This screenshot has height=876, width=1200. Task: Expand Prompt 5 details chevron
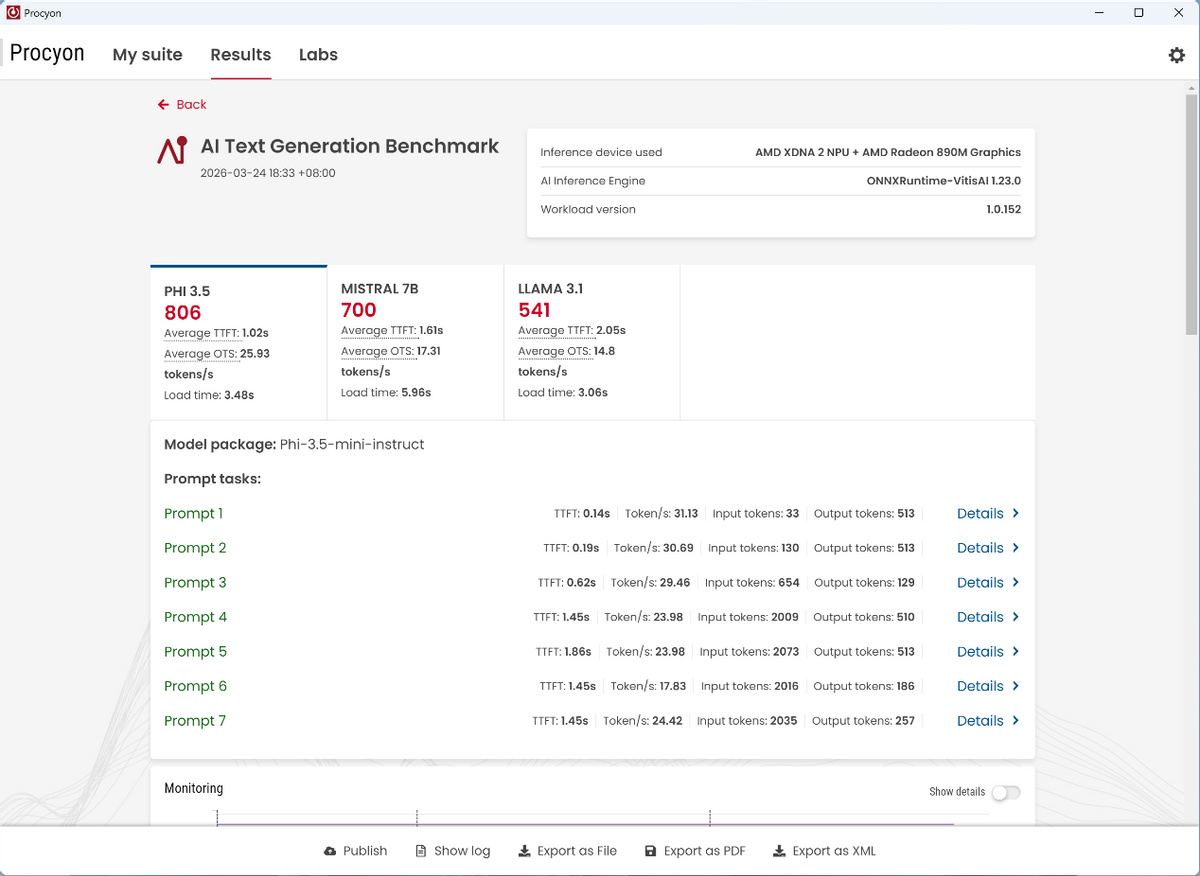[1015, 651]
